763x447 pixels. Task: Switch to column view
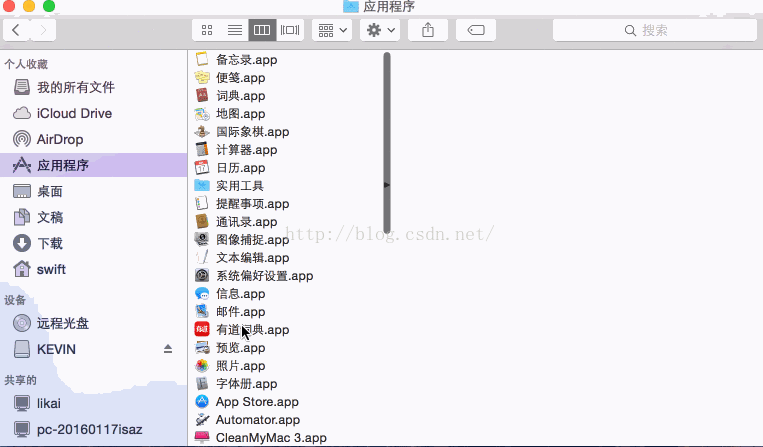[262, 30]
